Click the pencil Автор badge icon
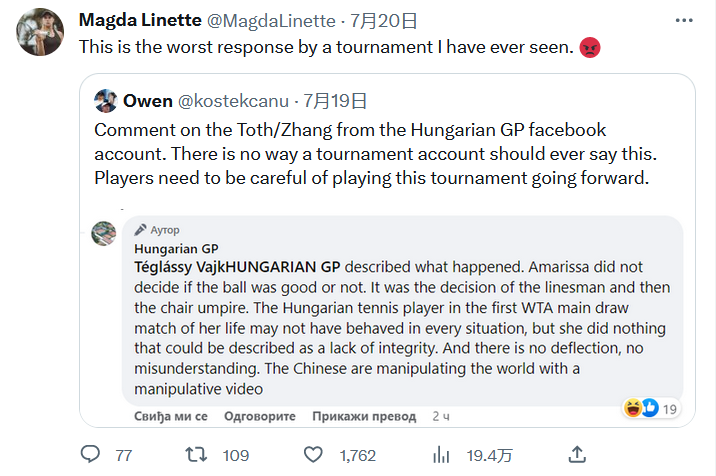Image resolution: width=716 pixels, height=476 pixels. point(141,229)
